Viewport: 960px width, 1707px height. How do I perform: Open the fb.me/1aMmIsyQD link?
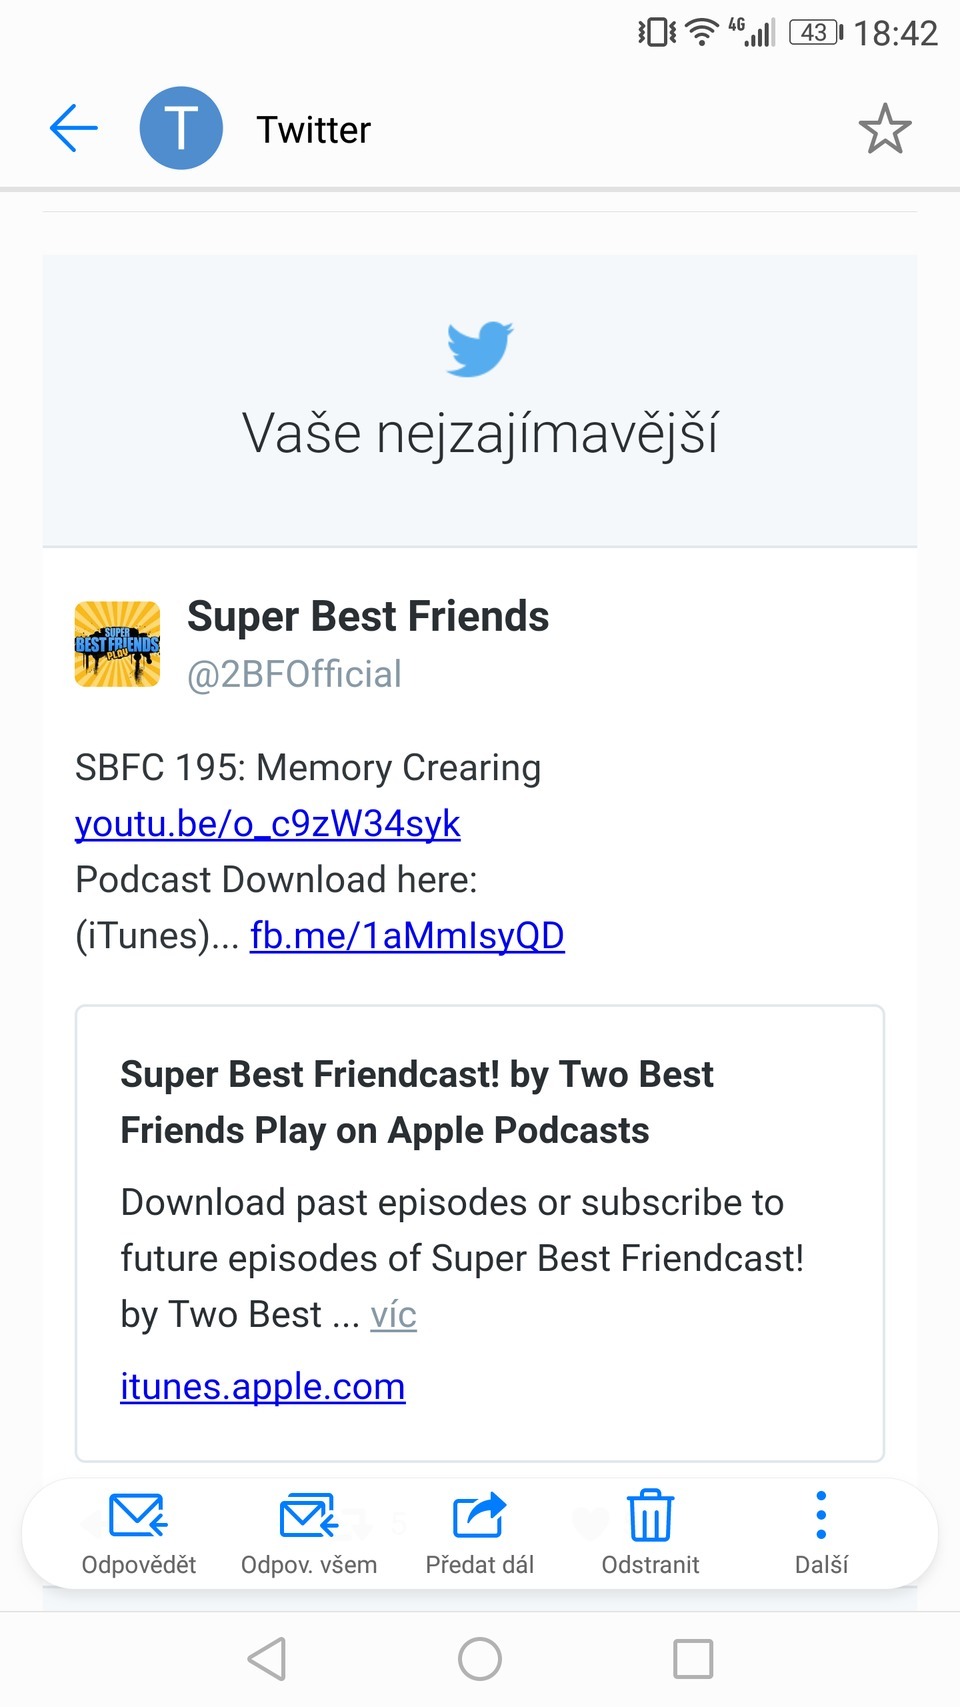click(407, 935)
